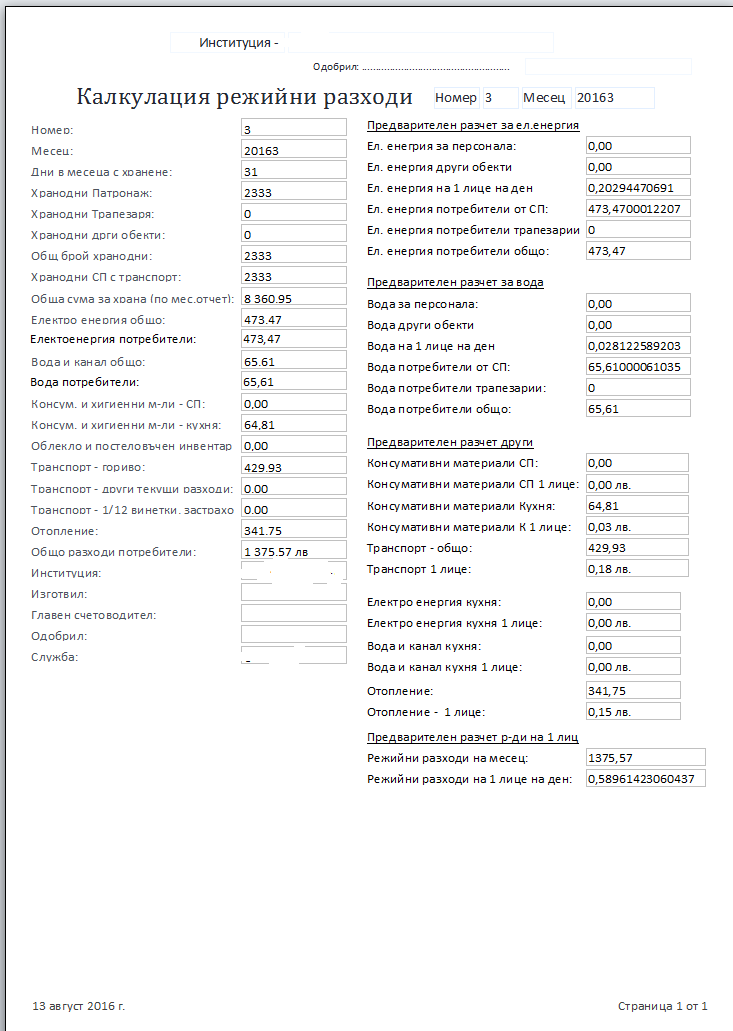This screenshot has height=1031, width=733.
Task: Click the Храходни СП с транспорт field
Action: (x=294, y=276)
